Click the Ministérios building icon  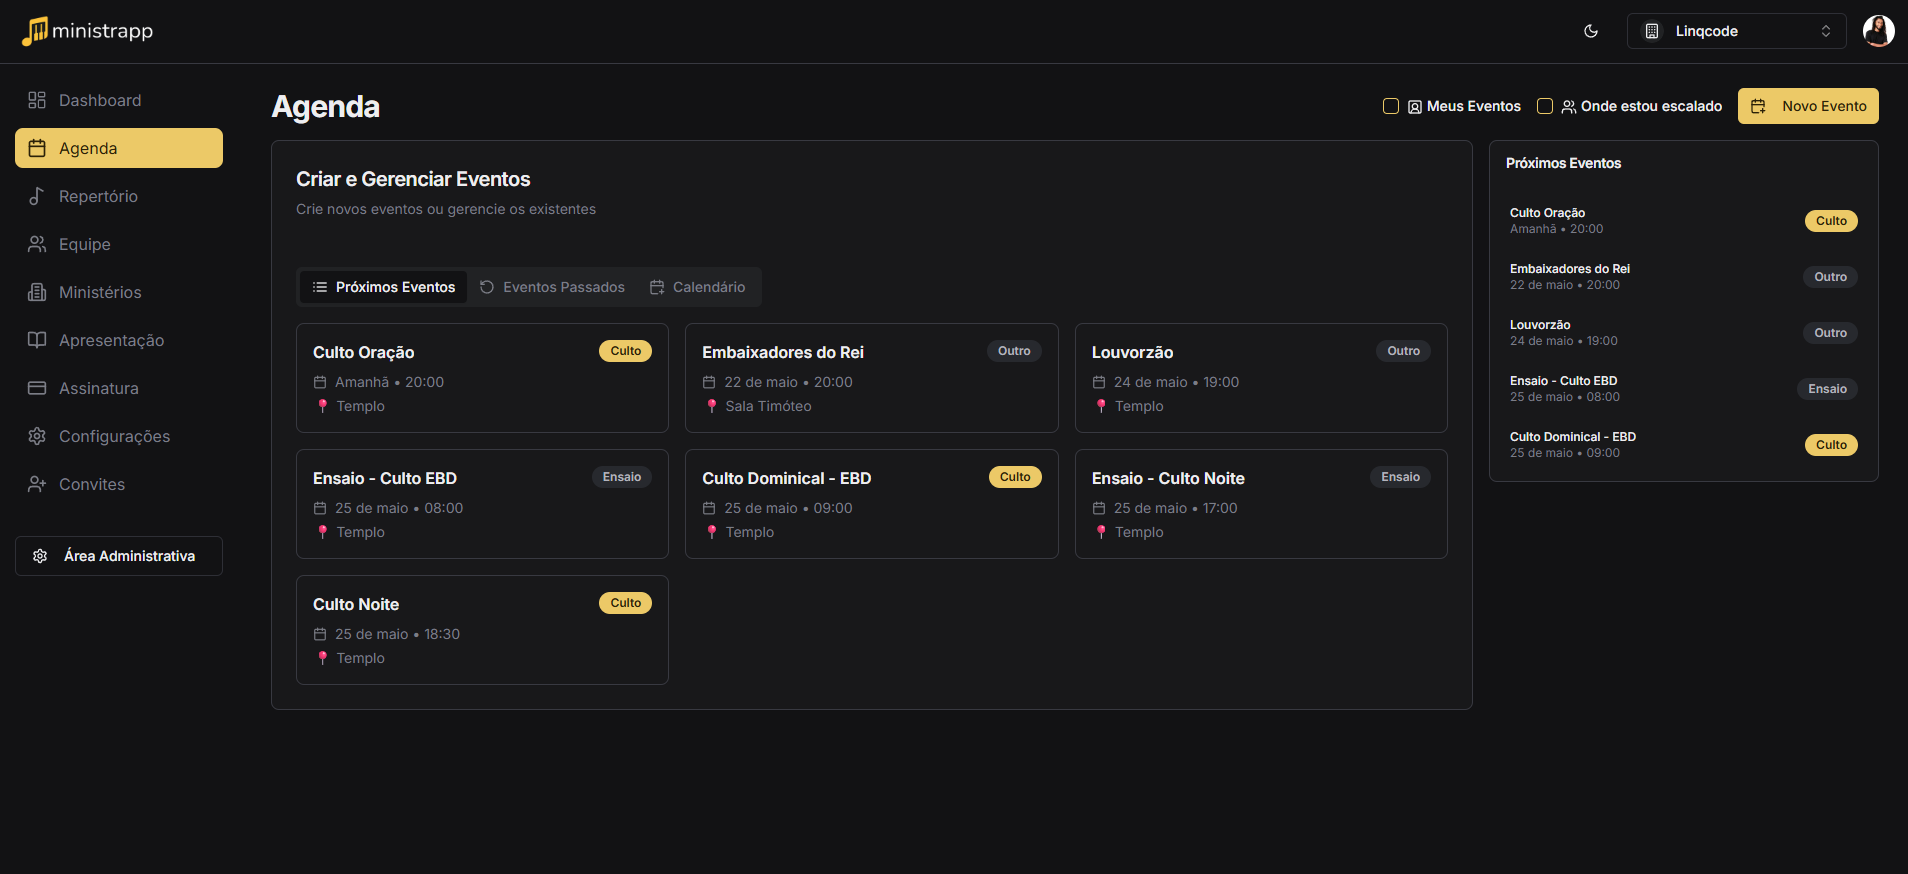pos(37,292)
